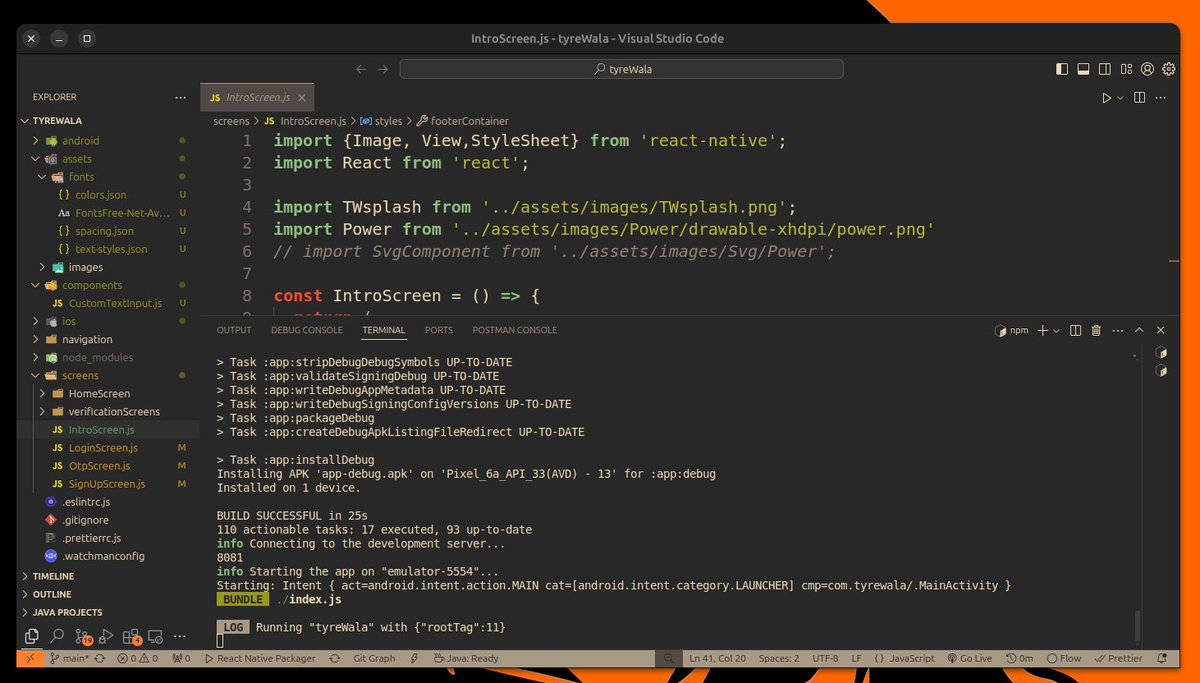
Task: Go forward with the right arrow
Action: [383, 69]
